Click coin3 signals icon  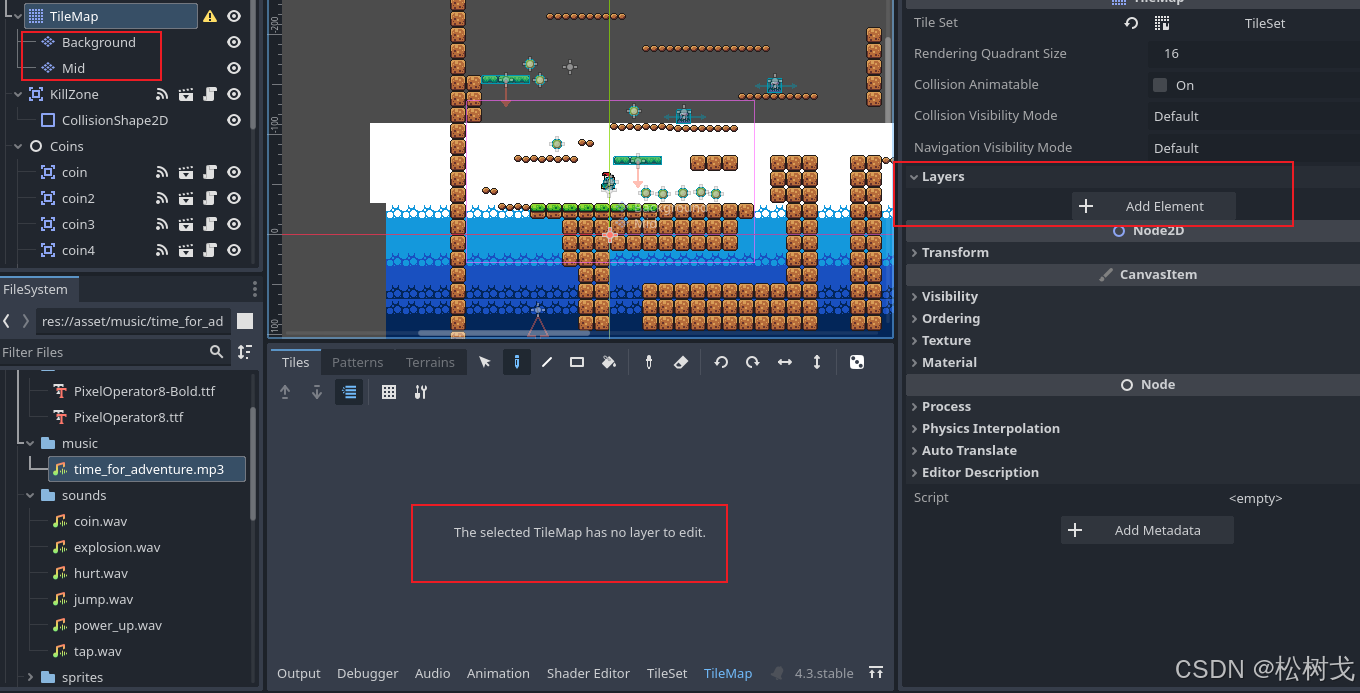point(162,224)
